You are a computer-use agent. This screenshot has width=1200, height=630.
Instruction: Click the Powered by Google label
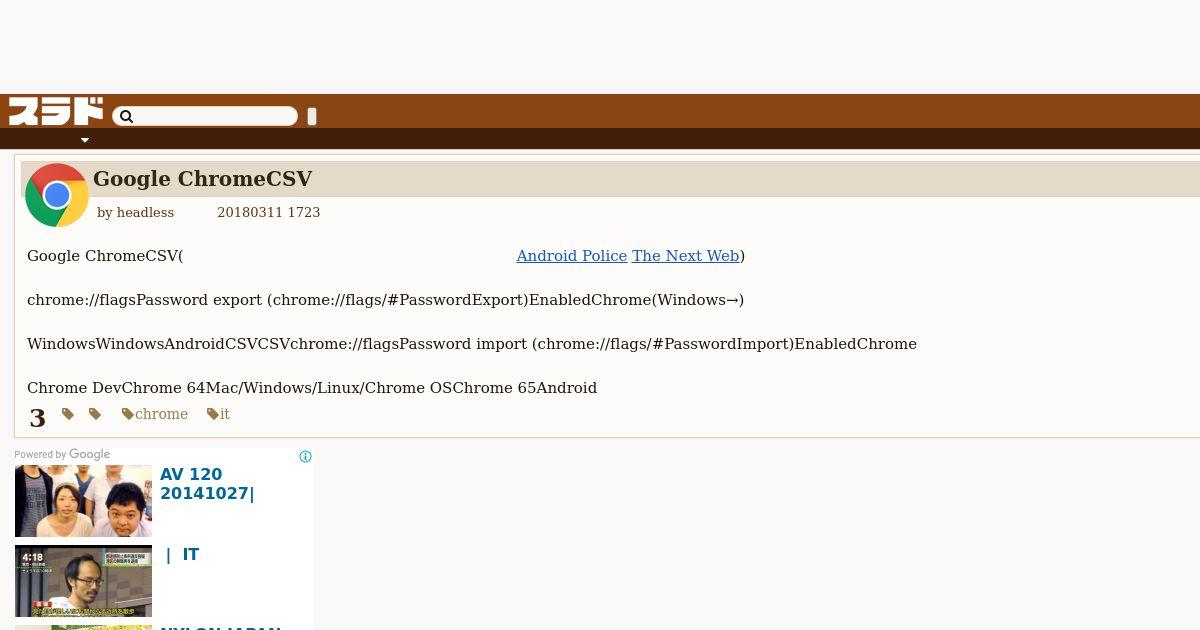pos(62,455)
